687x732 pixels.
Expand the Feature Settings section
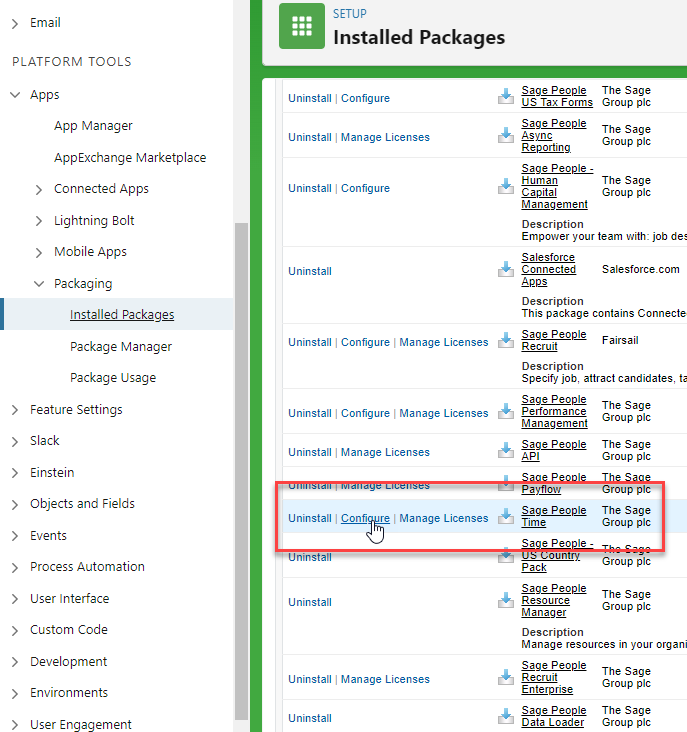(15, 410)
